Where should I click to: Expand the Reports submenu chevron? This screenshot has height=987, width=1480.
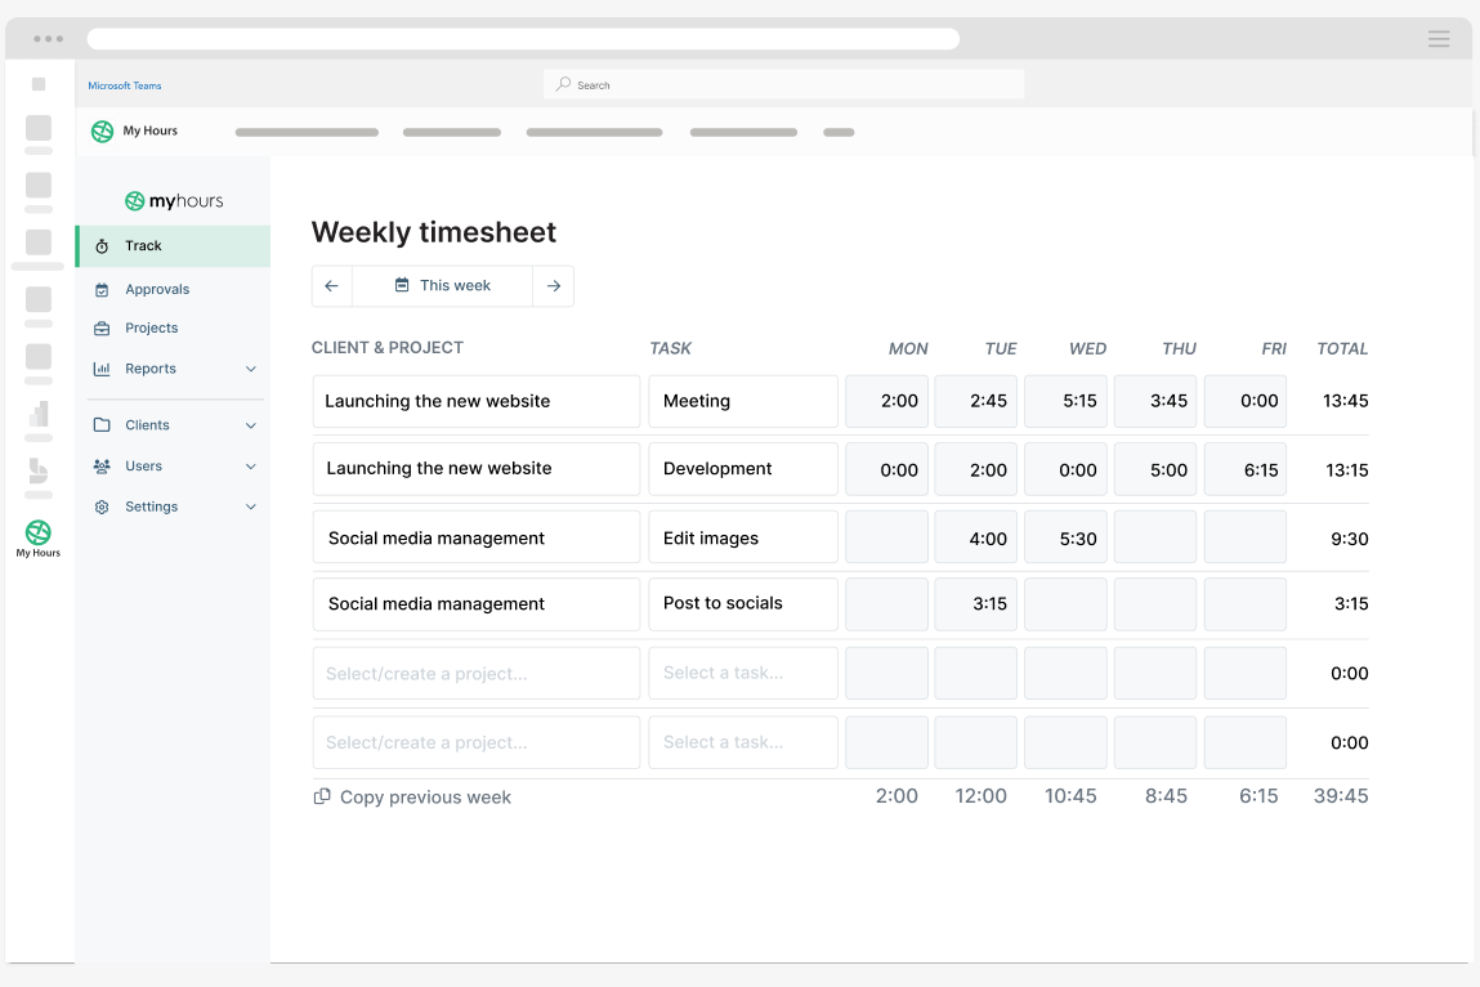tap(251, 368)
